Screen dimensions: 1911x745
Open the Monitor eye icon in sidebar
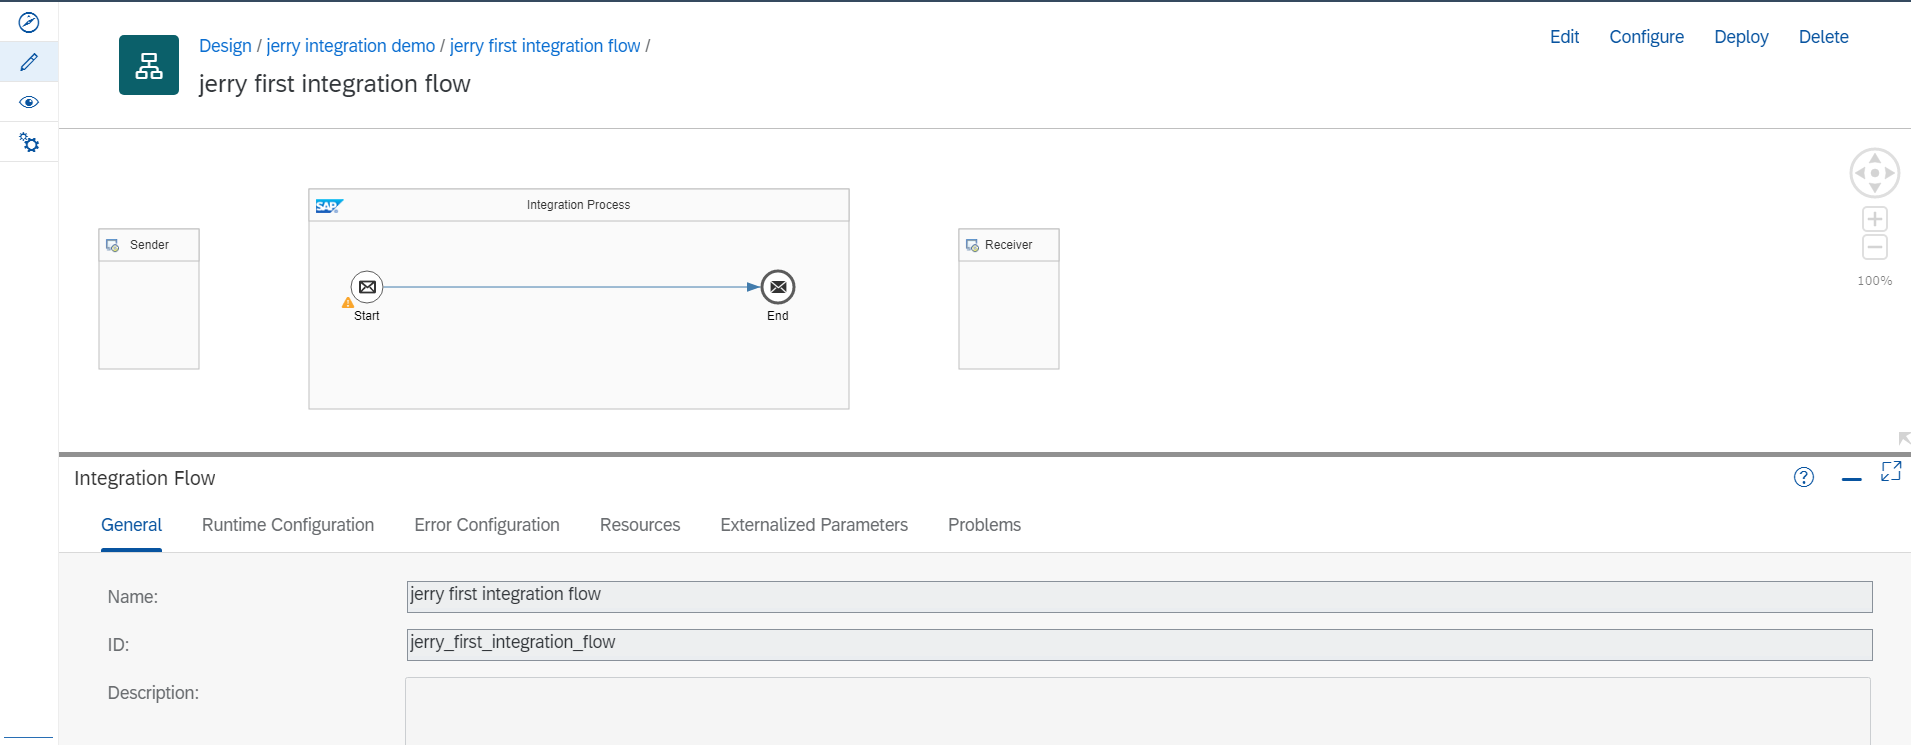pyautogui.click(x=29, y=102)
